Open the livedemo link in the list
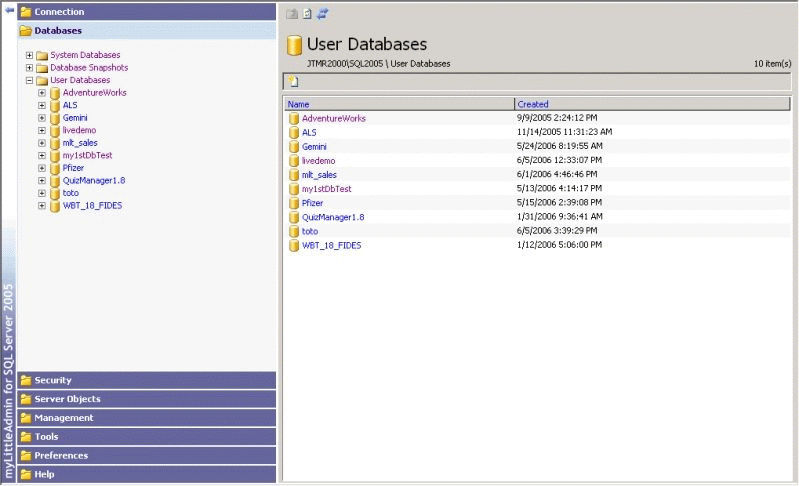799x486 pixels. (x=318, y=160)
